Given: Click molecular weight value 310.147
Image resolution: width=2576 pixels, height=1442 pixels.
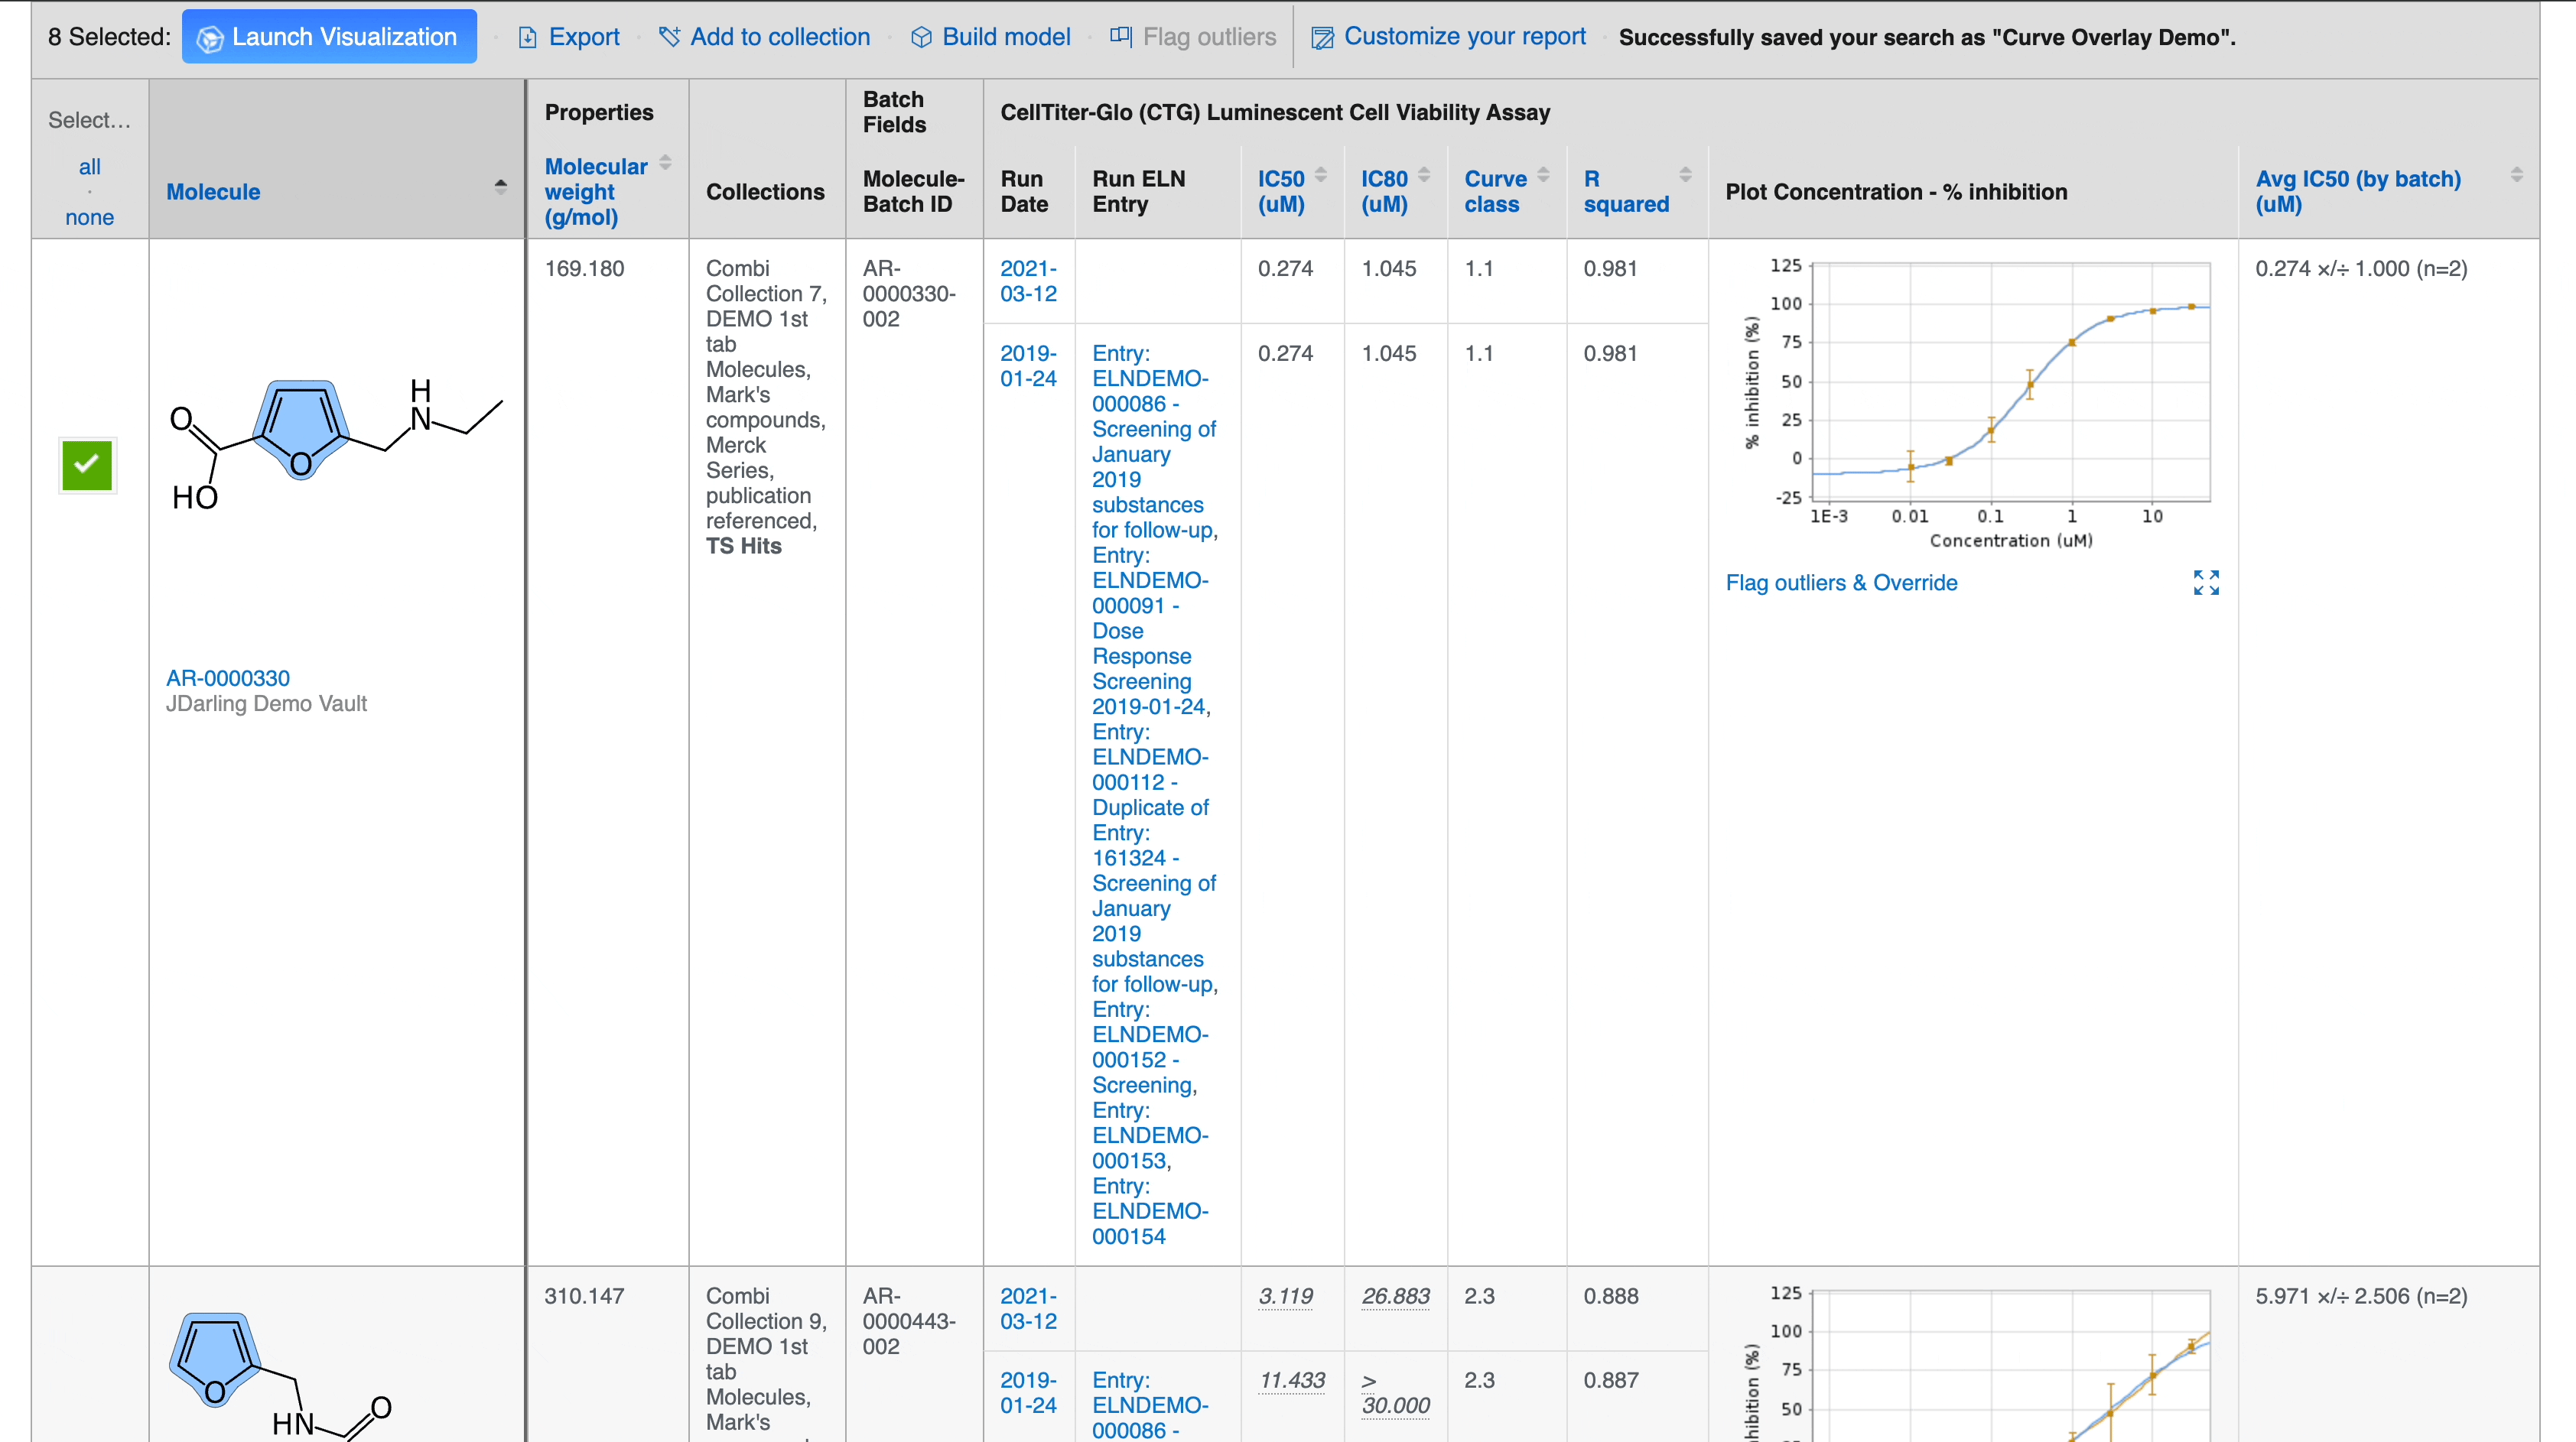Looking at the screenshot, I should (584, 1296).
